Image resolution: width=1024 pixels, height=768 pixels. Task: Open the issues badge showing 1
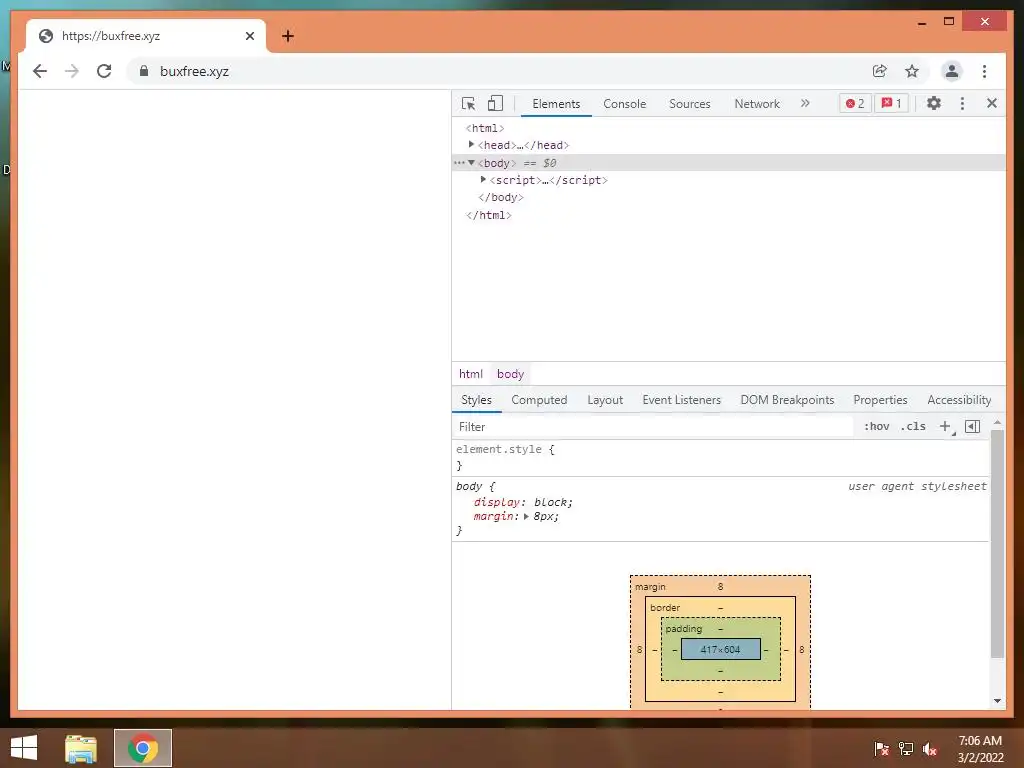coord(891,103)
